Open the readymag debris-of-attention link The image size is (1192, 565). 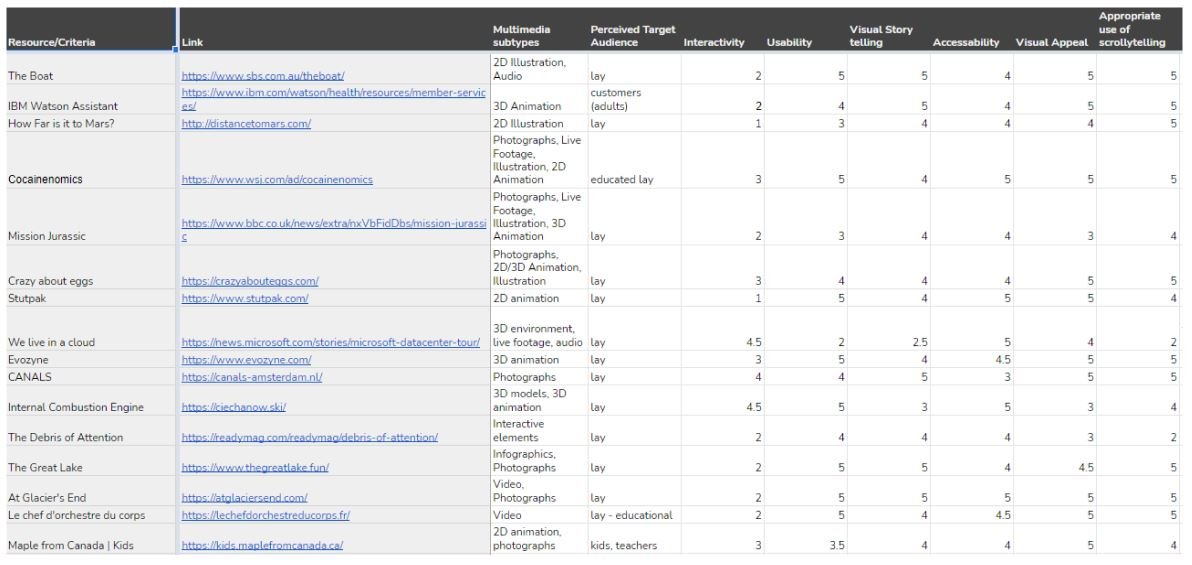pos(309,437)
